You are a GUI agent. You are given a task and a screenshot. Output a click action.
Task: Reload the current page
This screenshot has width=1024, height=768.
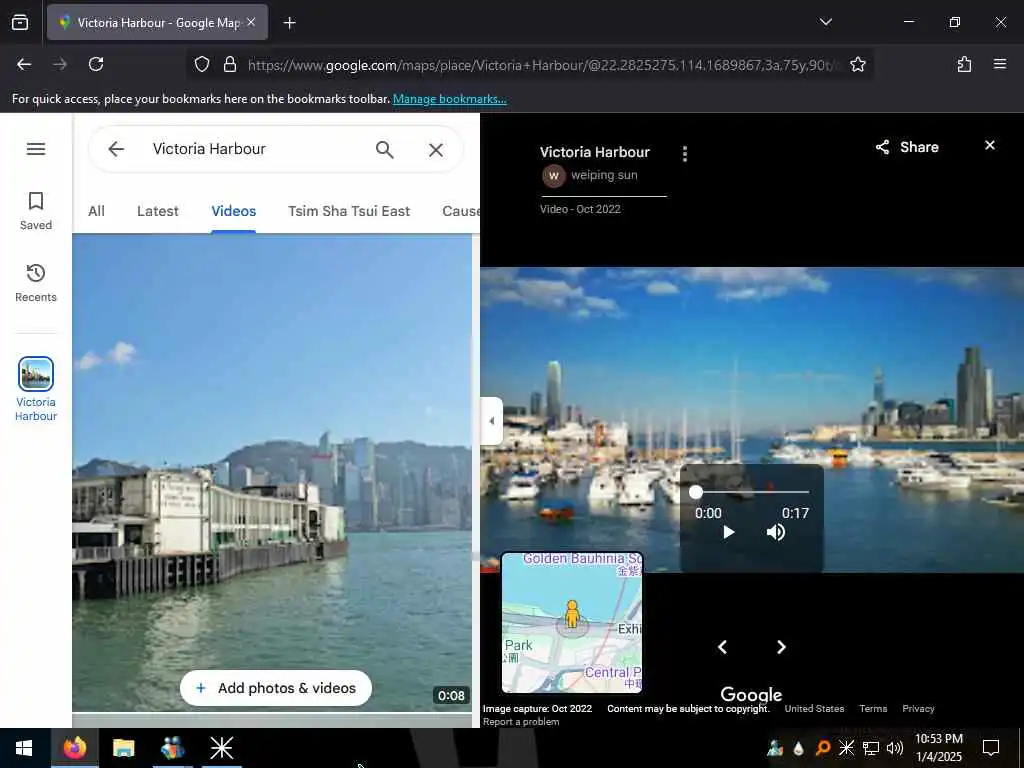coord(96,64)
